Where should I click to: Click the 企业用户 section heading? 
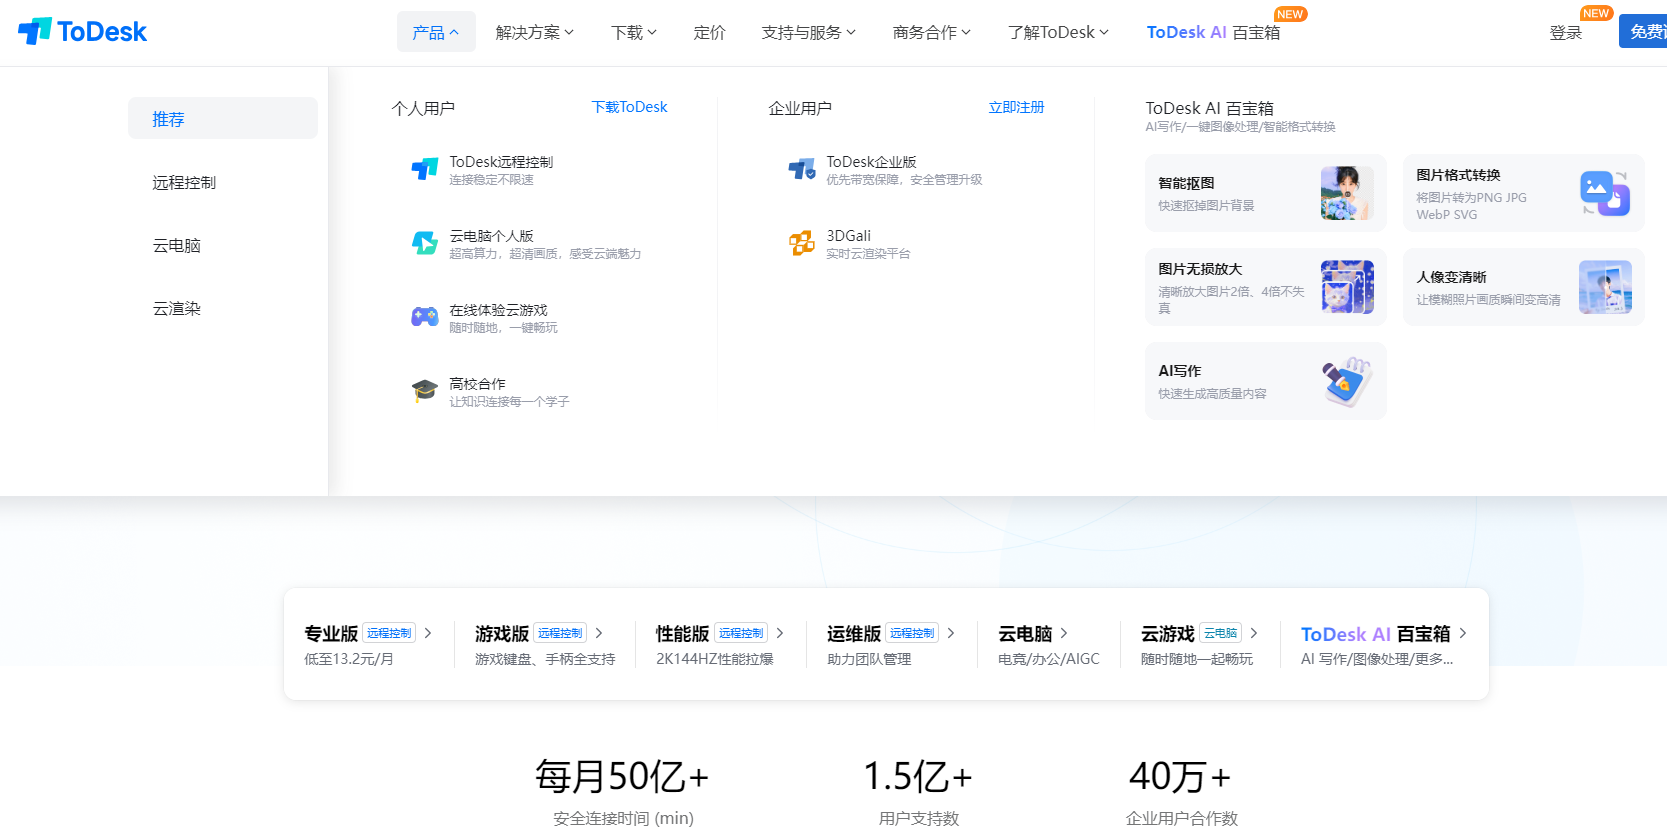pyautogui.click(x=800, y=108)
